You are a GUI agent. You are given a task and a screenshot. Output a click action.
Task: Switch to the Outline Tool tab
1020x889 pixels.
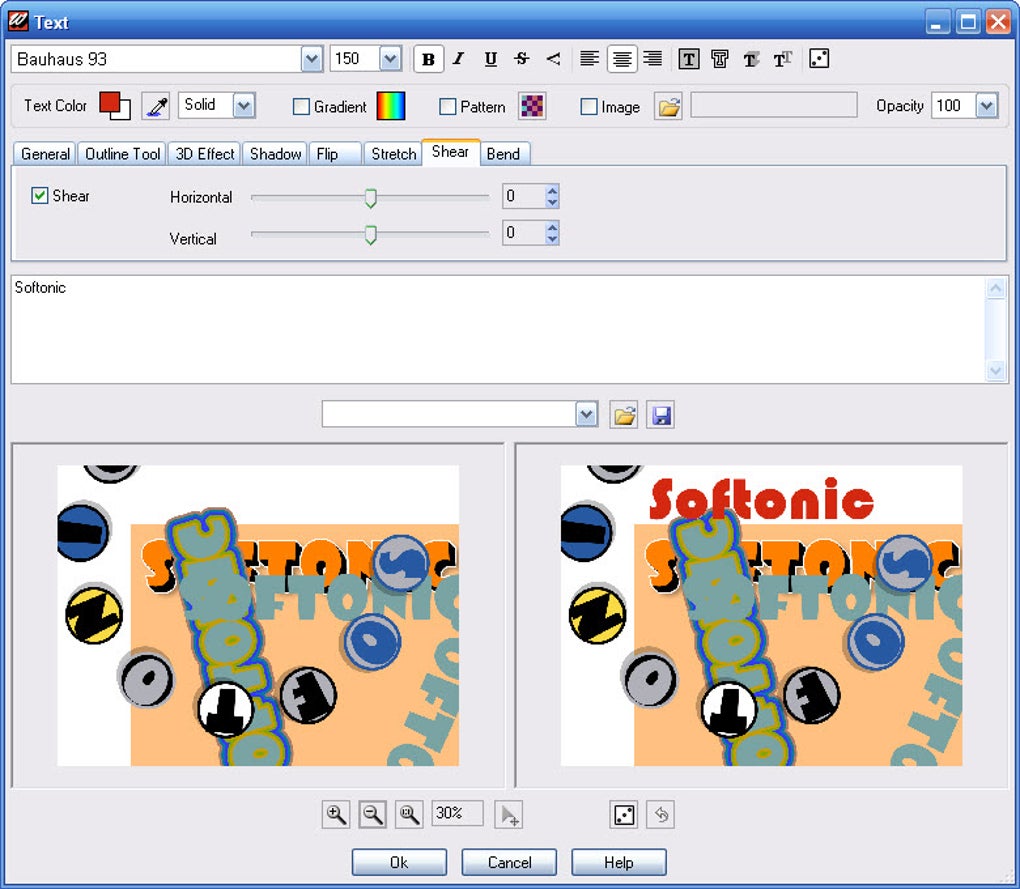122,154
